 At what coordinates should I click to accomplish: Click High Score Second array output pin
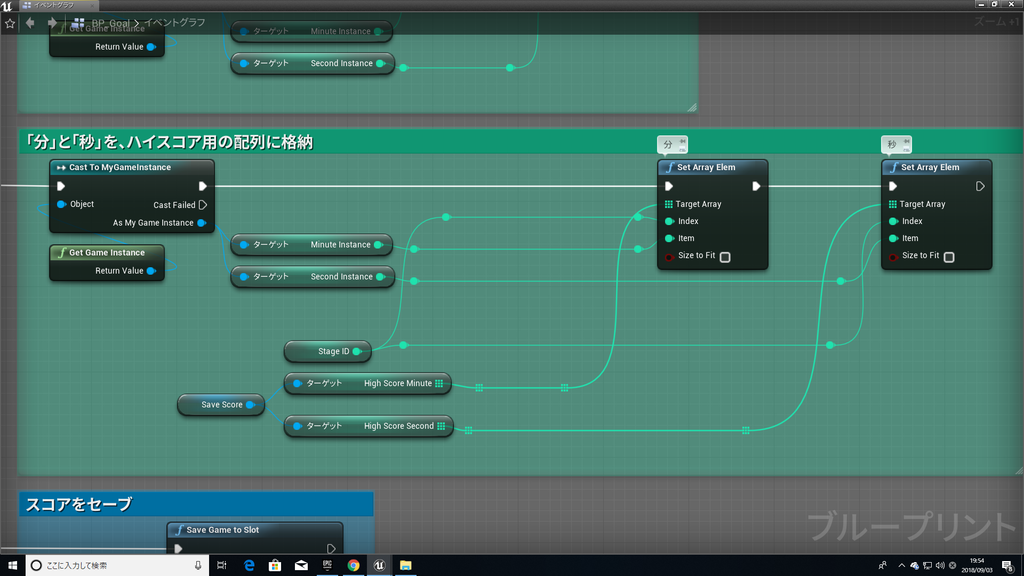click(441, 426)
